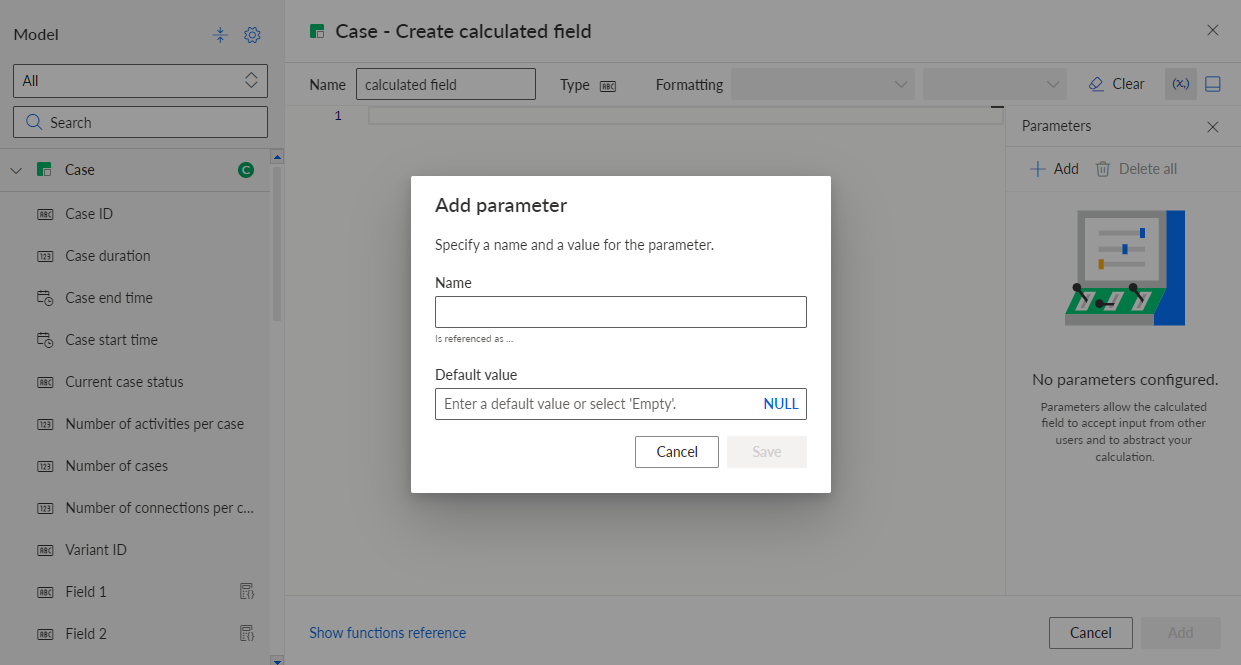Collapse the Case table node
1241x665 pixels.
[x=15, y=170]
